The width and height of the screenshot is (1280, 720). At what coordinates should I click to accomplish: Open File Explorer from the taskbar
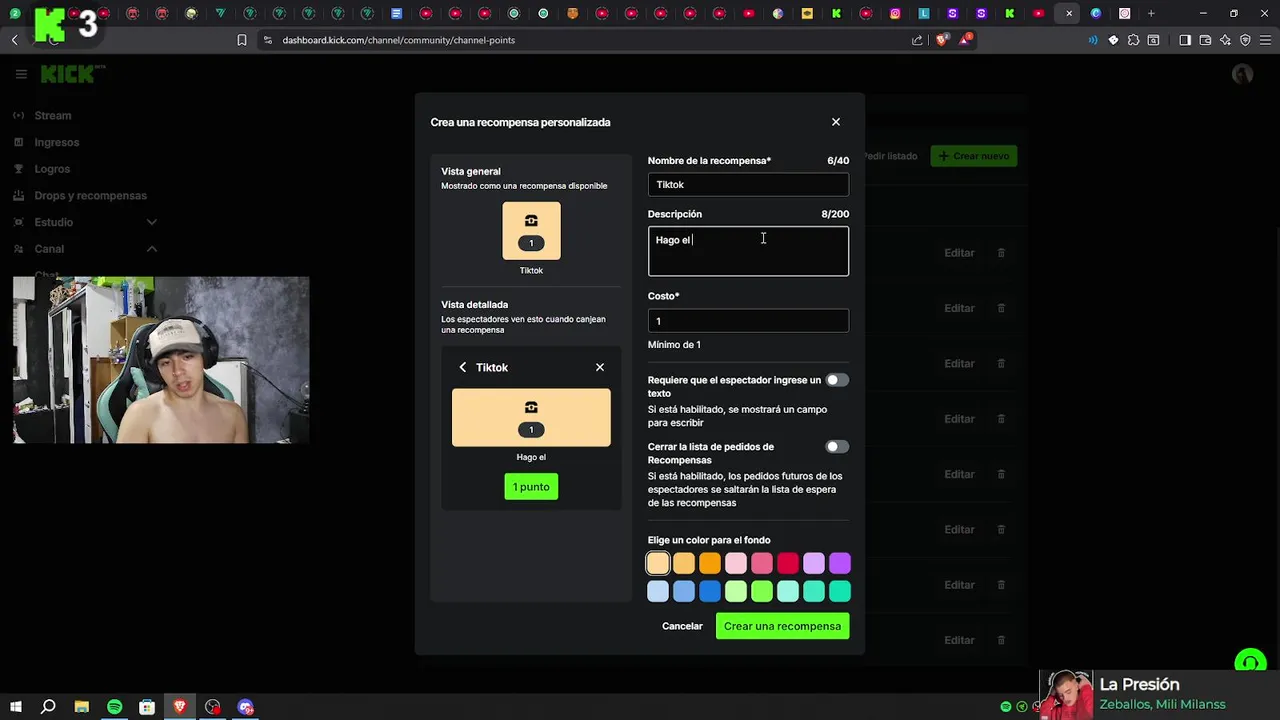tap(82, 707)
